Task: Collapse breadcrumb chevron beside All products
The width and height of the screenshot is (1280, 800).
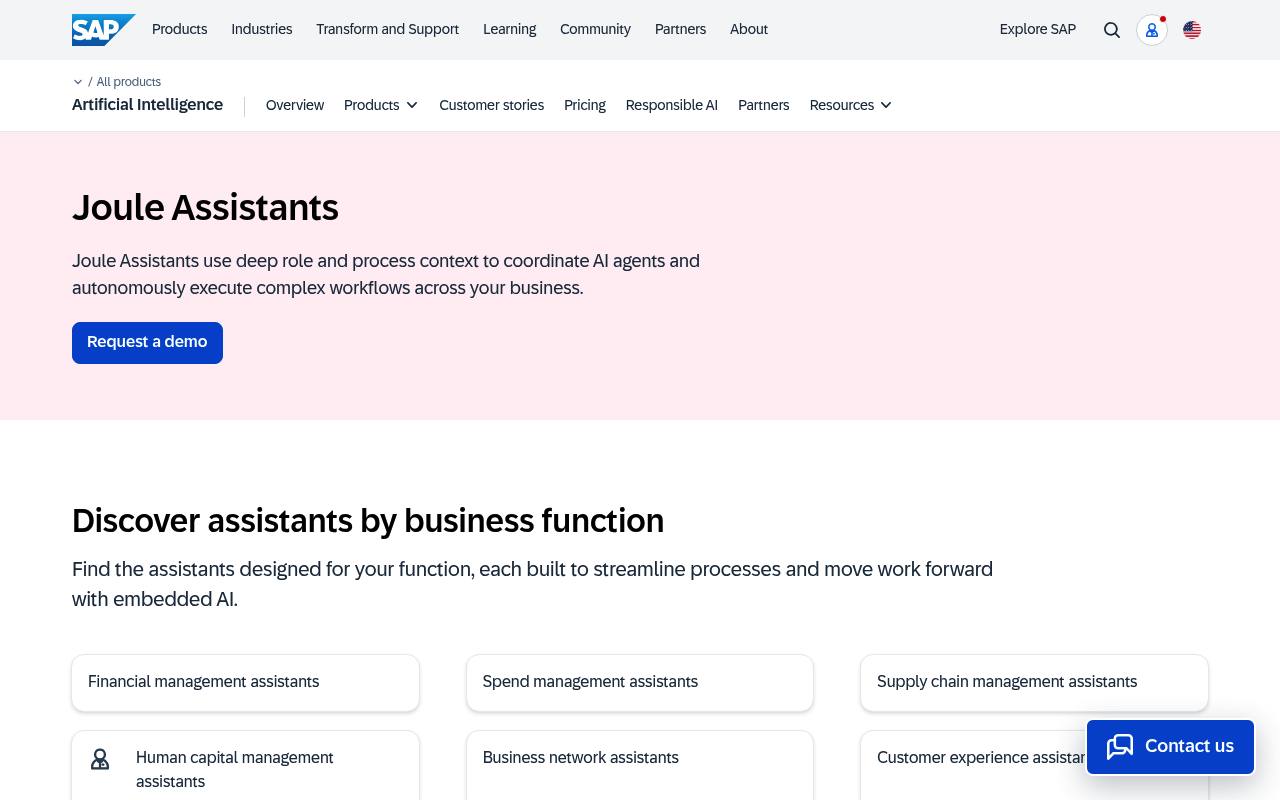Action: coord(78,82)
